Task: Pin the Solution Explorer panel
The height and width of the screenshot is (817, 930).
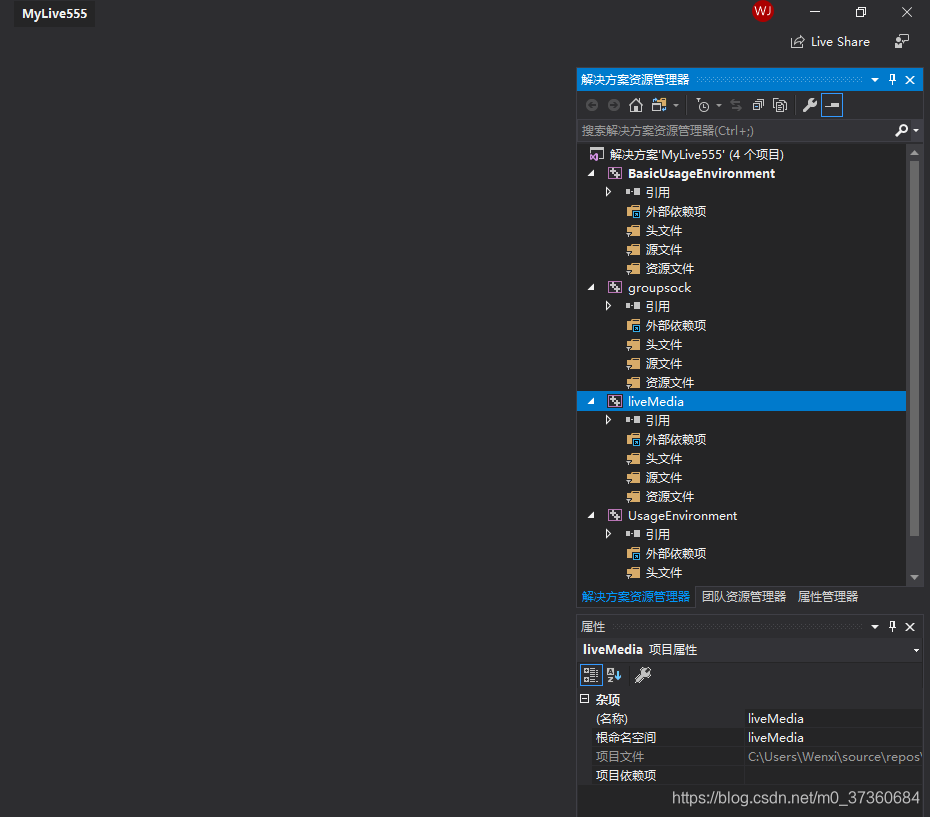Action: (893, 80)
